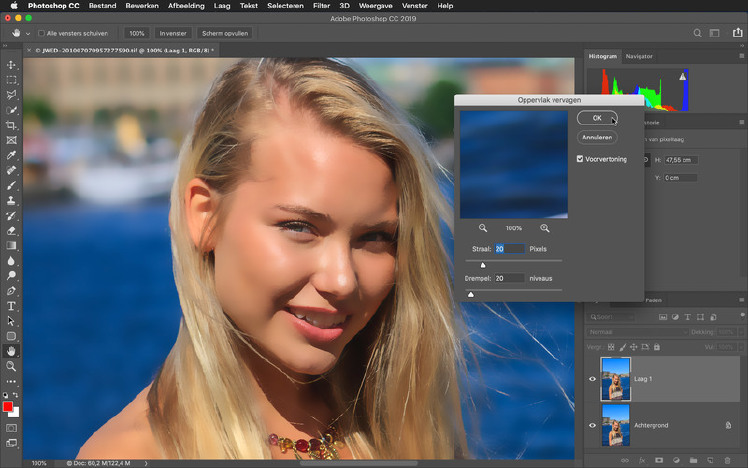
Task: Change screen mode icon at toolbar bottom
Action: 11,443
